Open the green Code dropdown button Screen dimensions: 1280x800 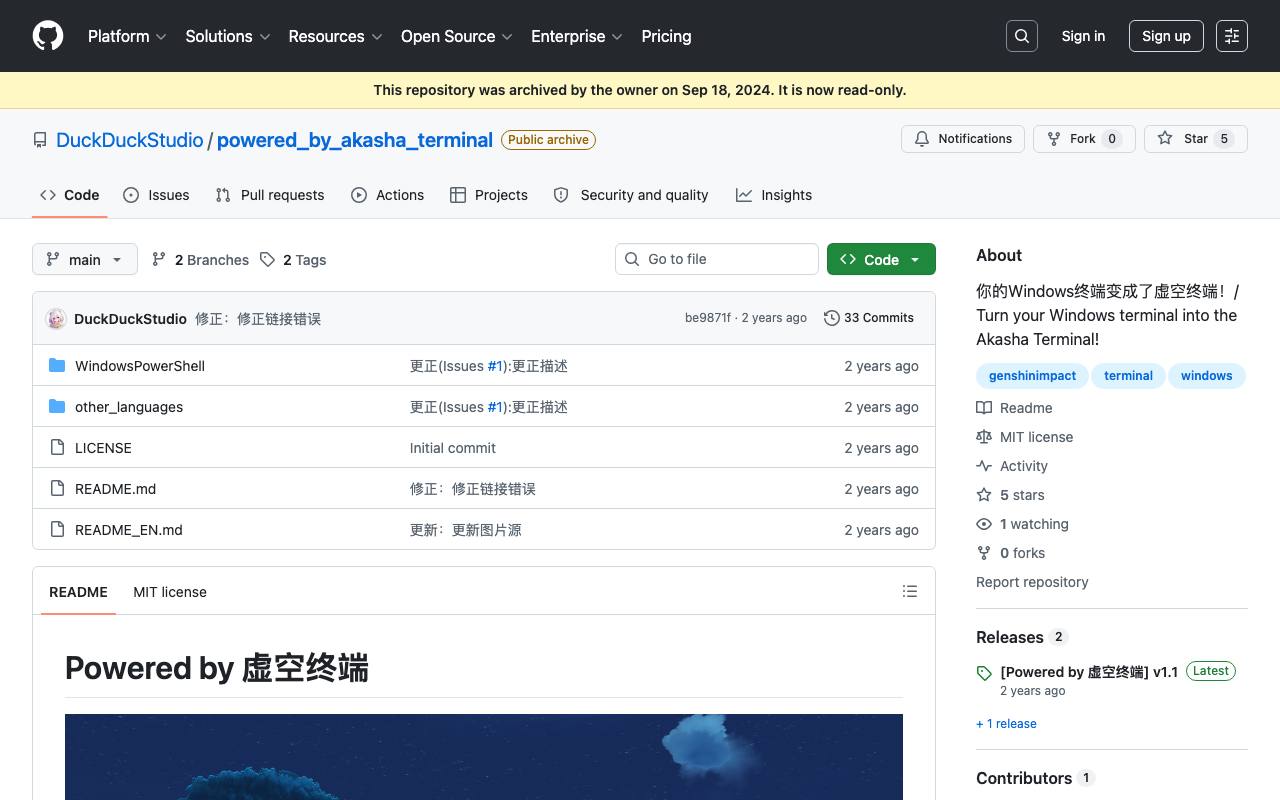[x=881, y=259]
